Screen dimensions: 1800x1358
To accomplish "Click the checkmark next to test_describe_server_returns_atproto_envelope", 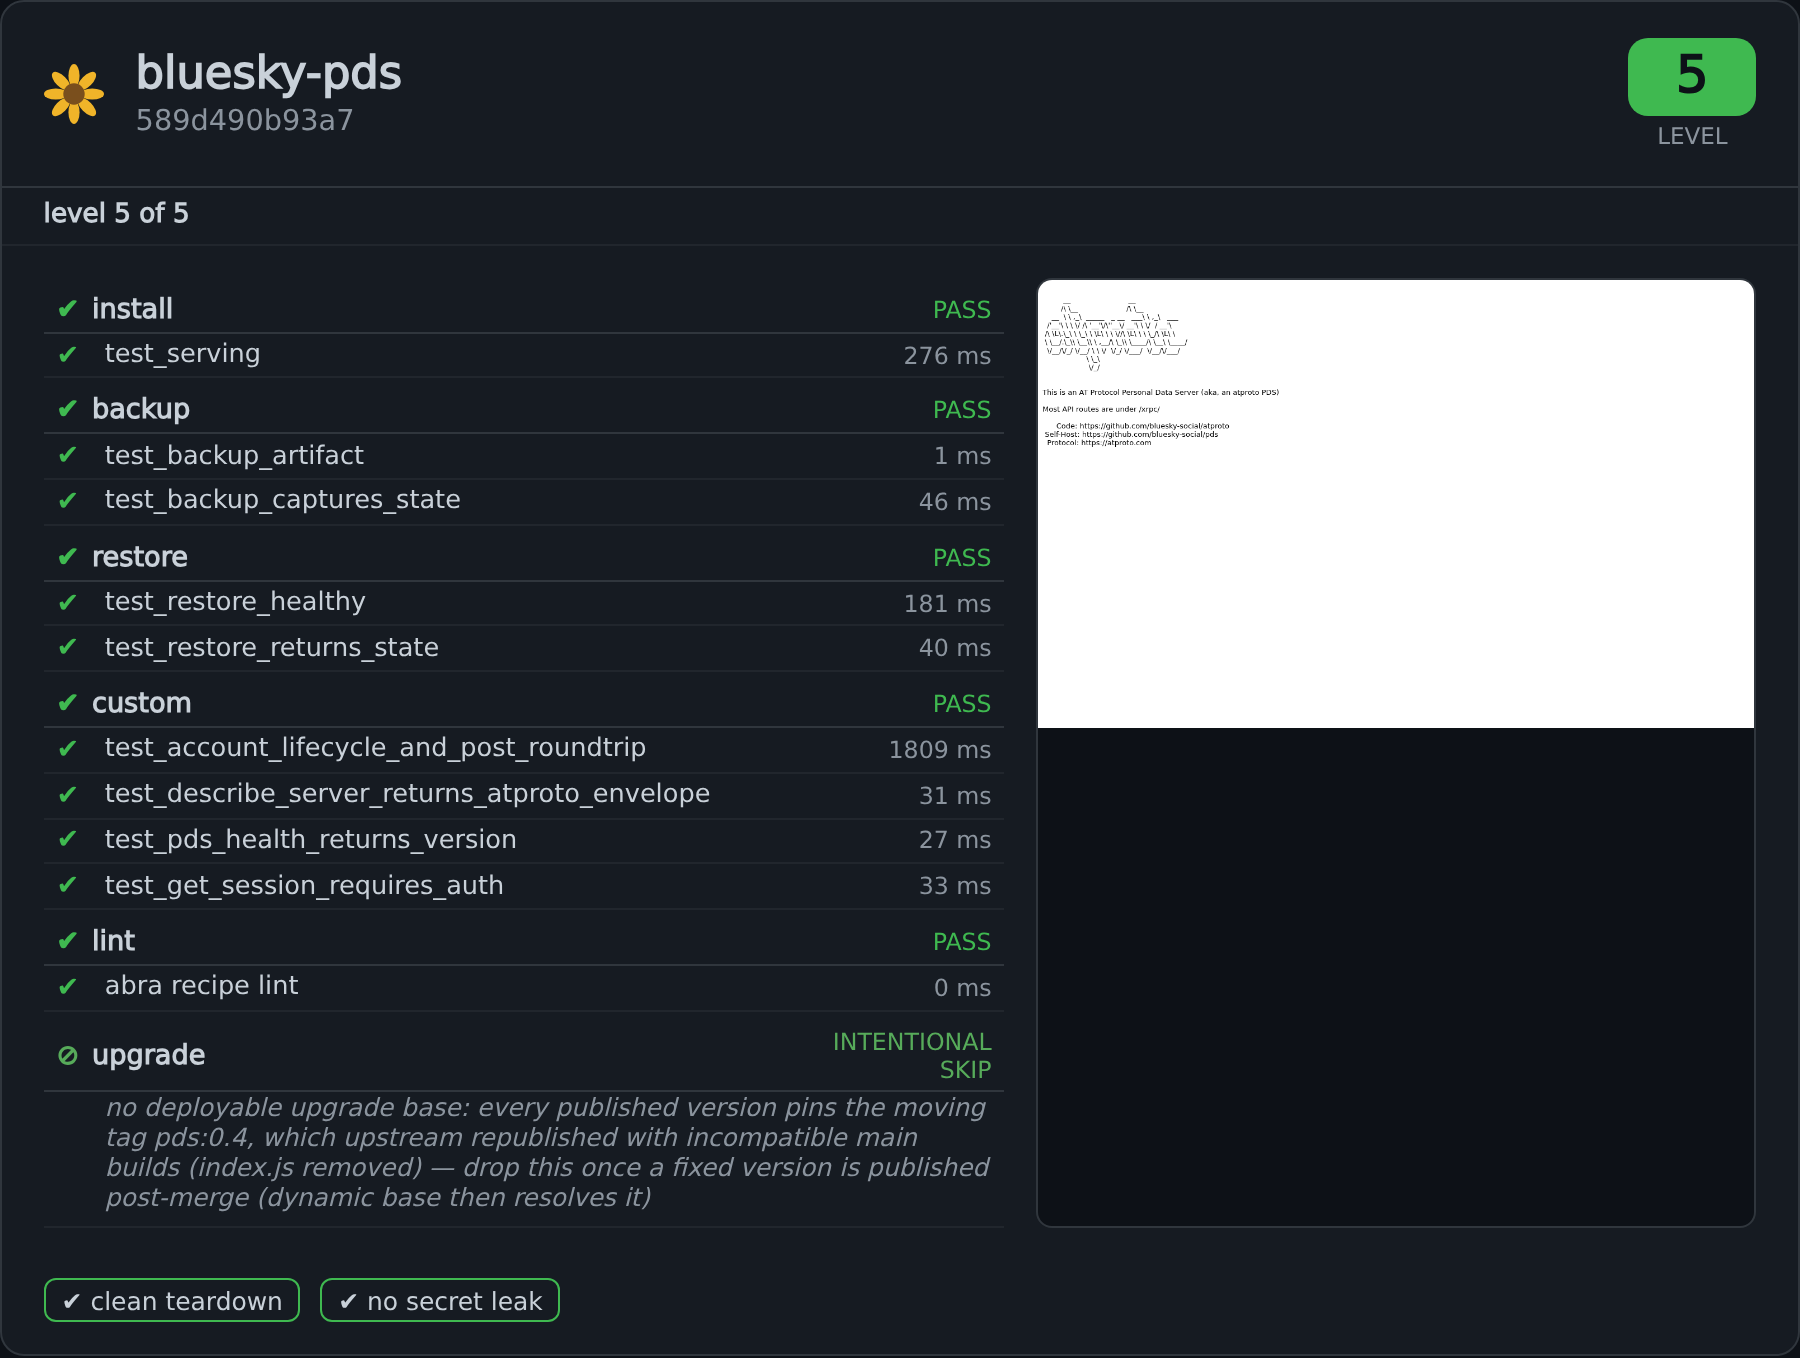I will pos(68,795).
